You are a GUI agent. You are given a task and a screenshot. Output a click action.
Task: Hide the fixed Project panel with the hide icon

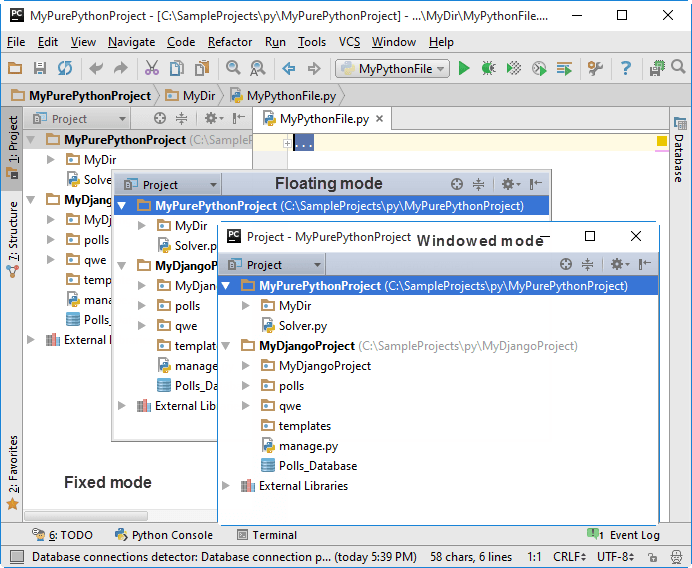[x=239, y=118]
